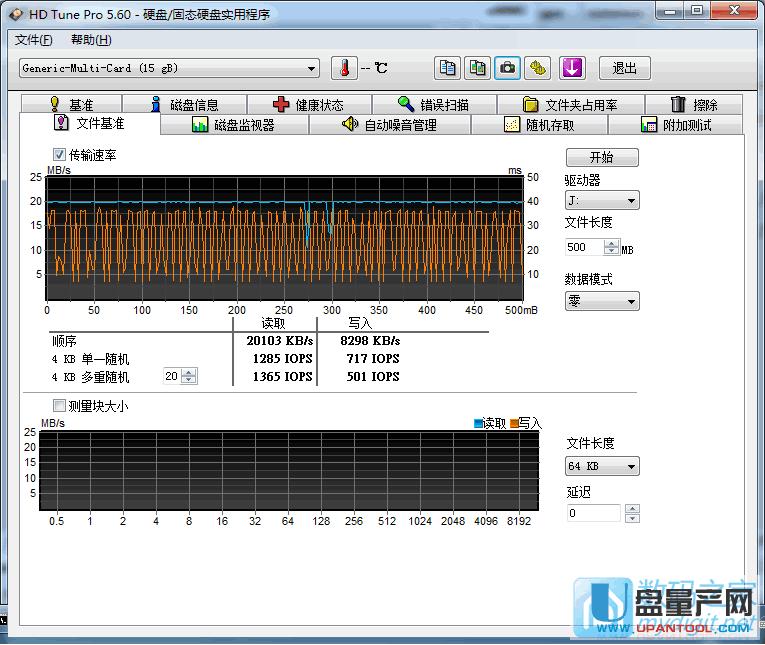765x645 pixels.
Task: Open the 帮助(H) help menu
Action: click(x=91, y=40)
